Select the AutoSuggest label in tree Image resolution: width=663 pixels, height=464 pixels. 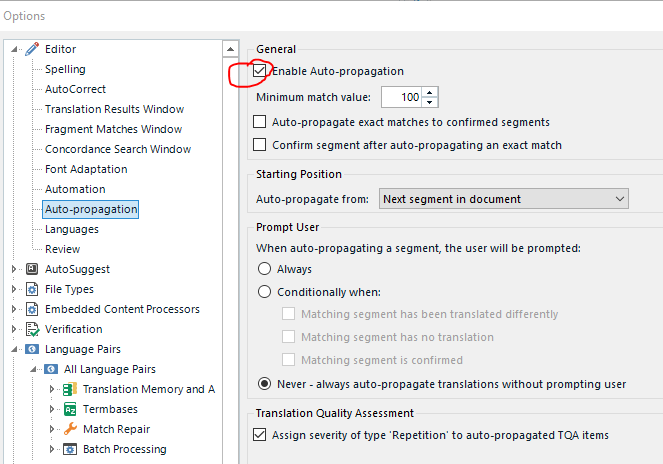click(x=77, y=269)
